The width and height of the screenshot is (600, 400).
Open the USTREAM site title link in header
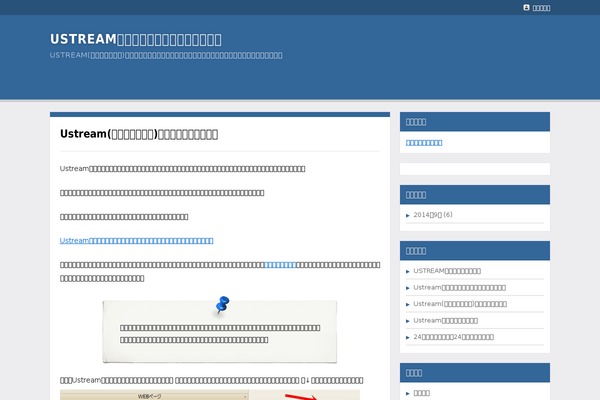[135, 39]
